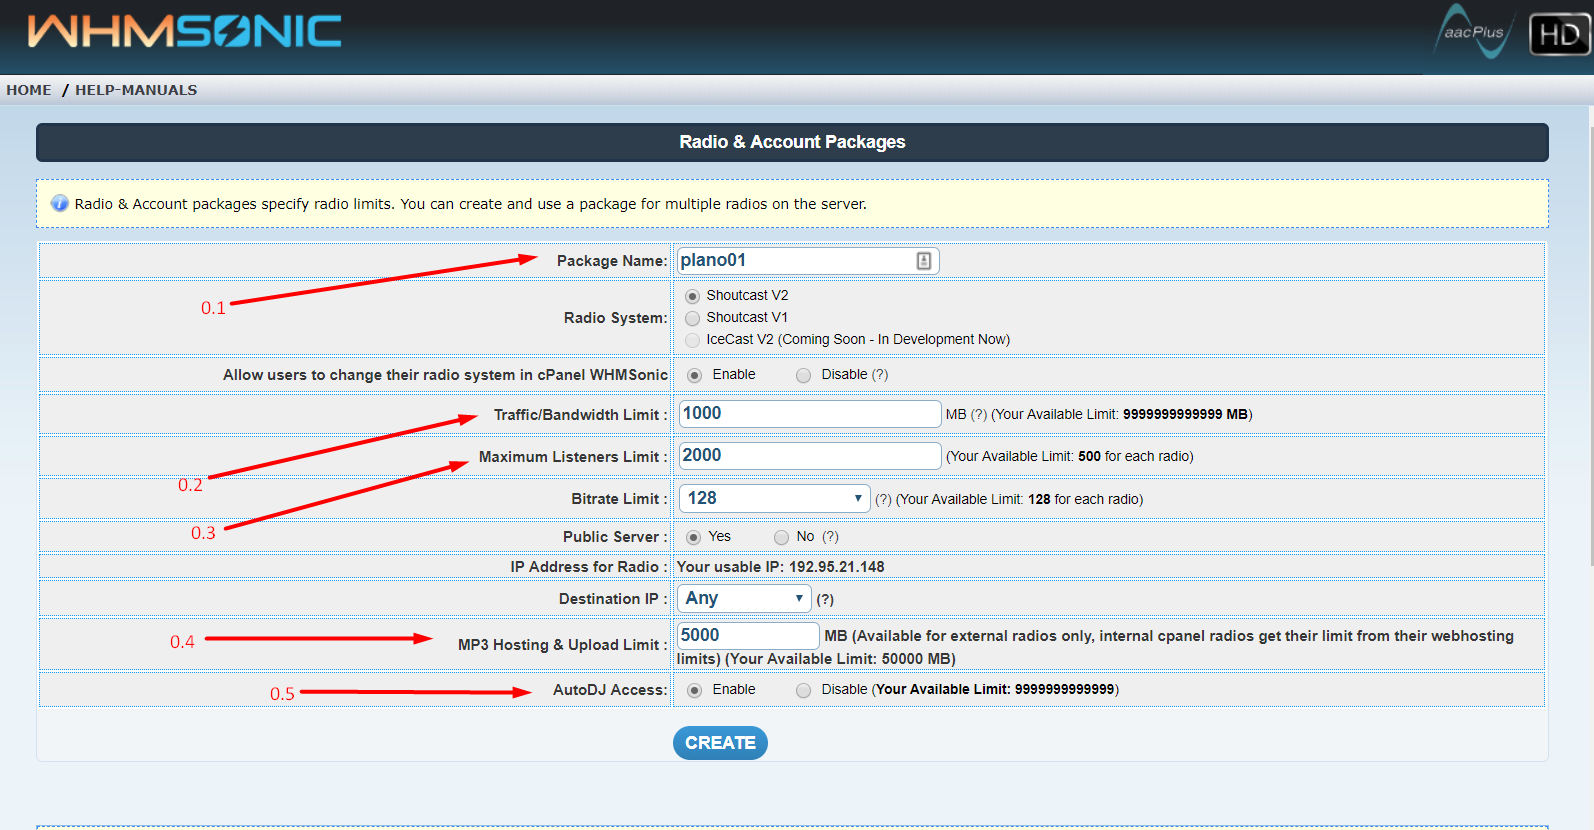Click 'Your Available Limit: 500 for each radio' text
Viewport: 1594px width, 830px height.
1070,456
